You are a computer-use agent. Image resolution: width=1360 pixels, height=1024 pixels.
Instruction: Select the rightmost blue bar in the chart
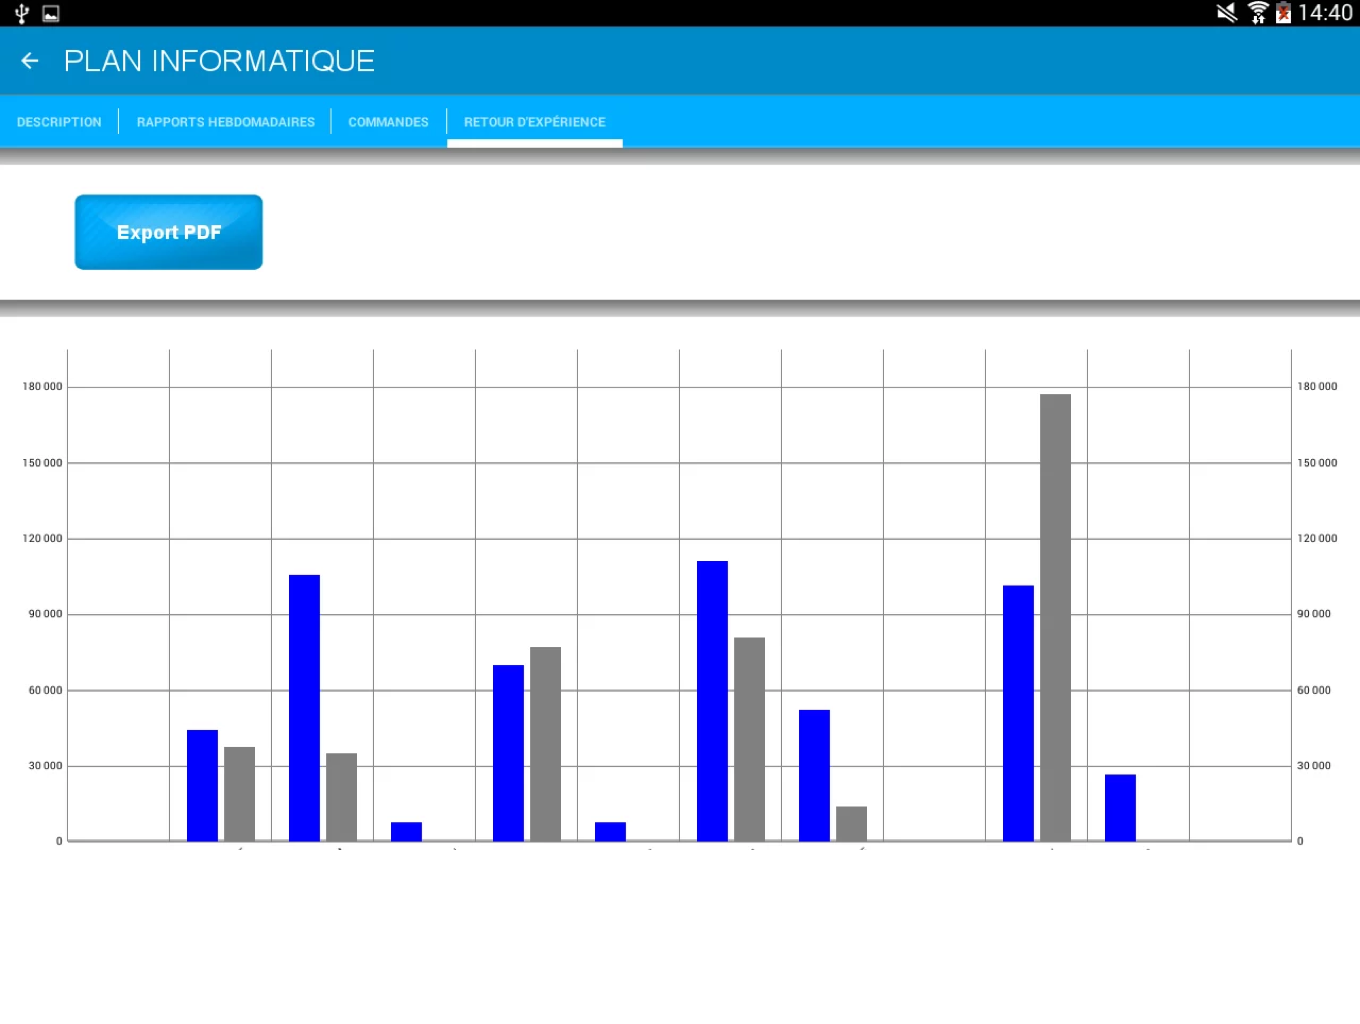tap(1120, 807)
